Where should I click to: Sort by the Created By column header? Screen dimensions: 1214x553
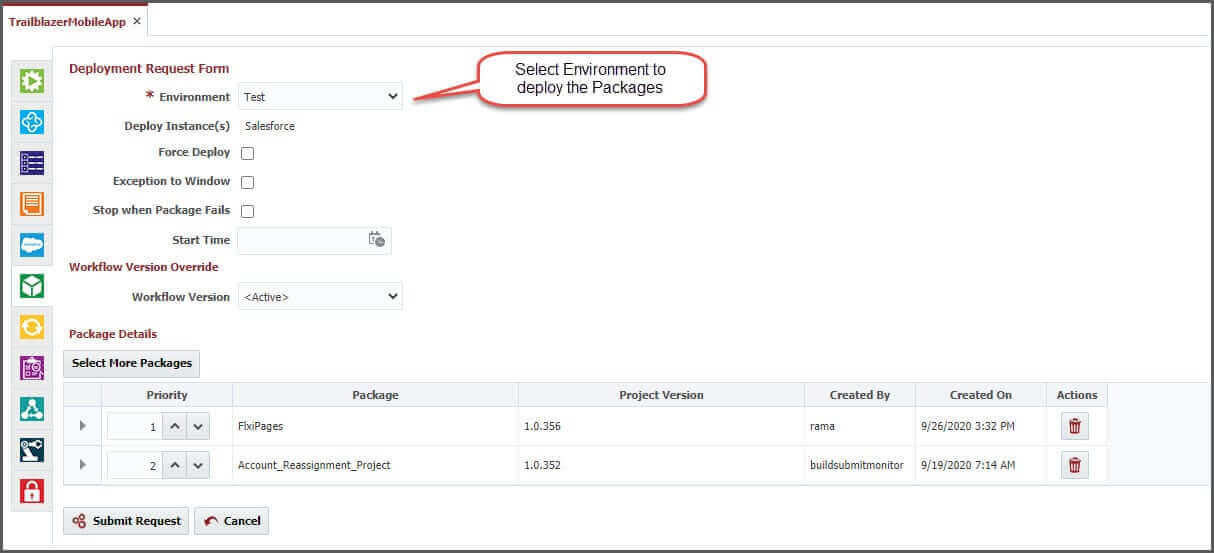(x=860, y=395)
